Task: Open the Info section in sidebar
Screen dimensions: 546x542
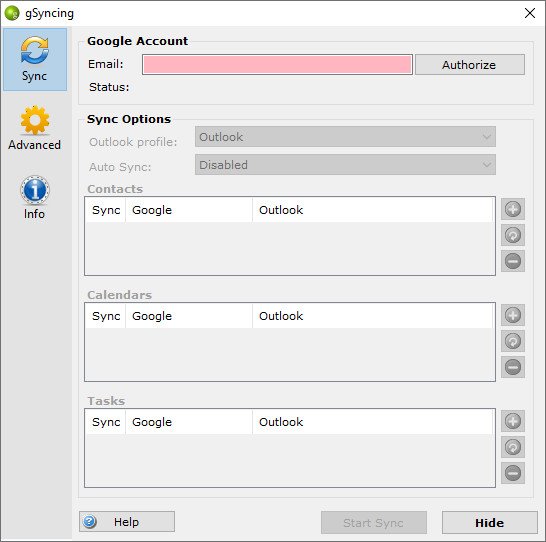Action: point(34,197)
